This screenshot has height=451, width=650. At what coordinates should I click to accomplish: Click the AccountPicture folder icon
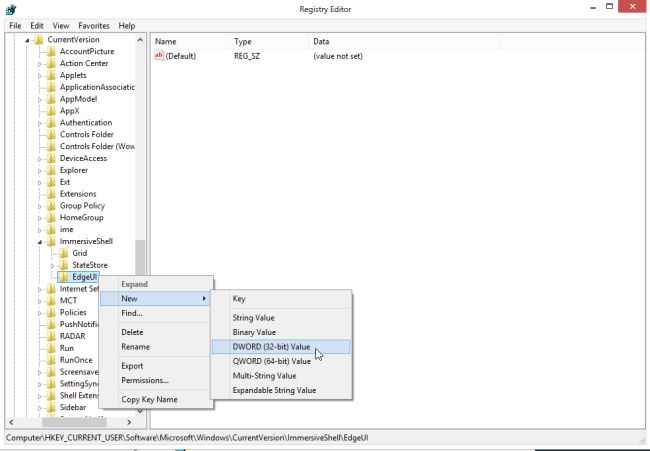(x=51, y=51)
